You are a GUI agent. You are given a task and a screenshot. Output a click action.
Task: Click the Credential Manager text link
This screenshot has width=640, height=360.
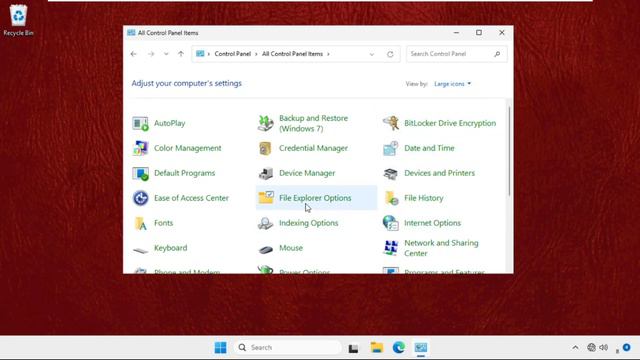point(313,148)
